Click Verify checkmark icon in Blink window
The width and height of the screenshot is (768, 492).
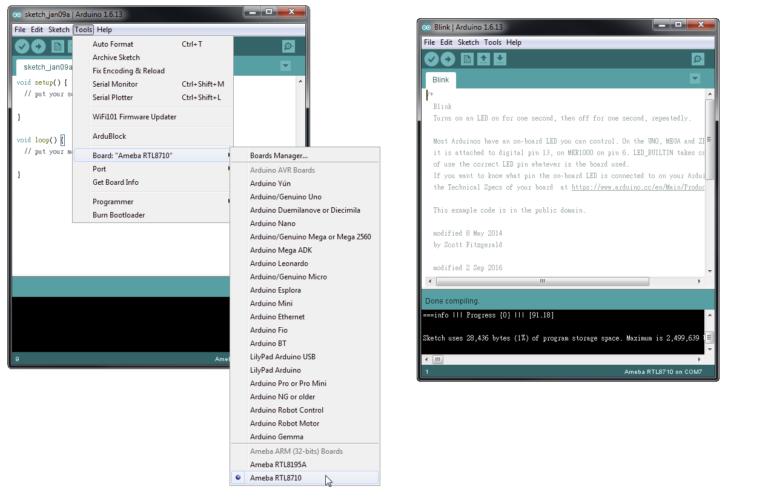(x=431, y=59)
